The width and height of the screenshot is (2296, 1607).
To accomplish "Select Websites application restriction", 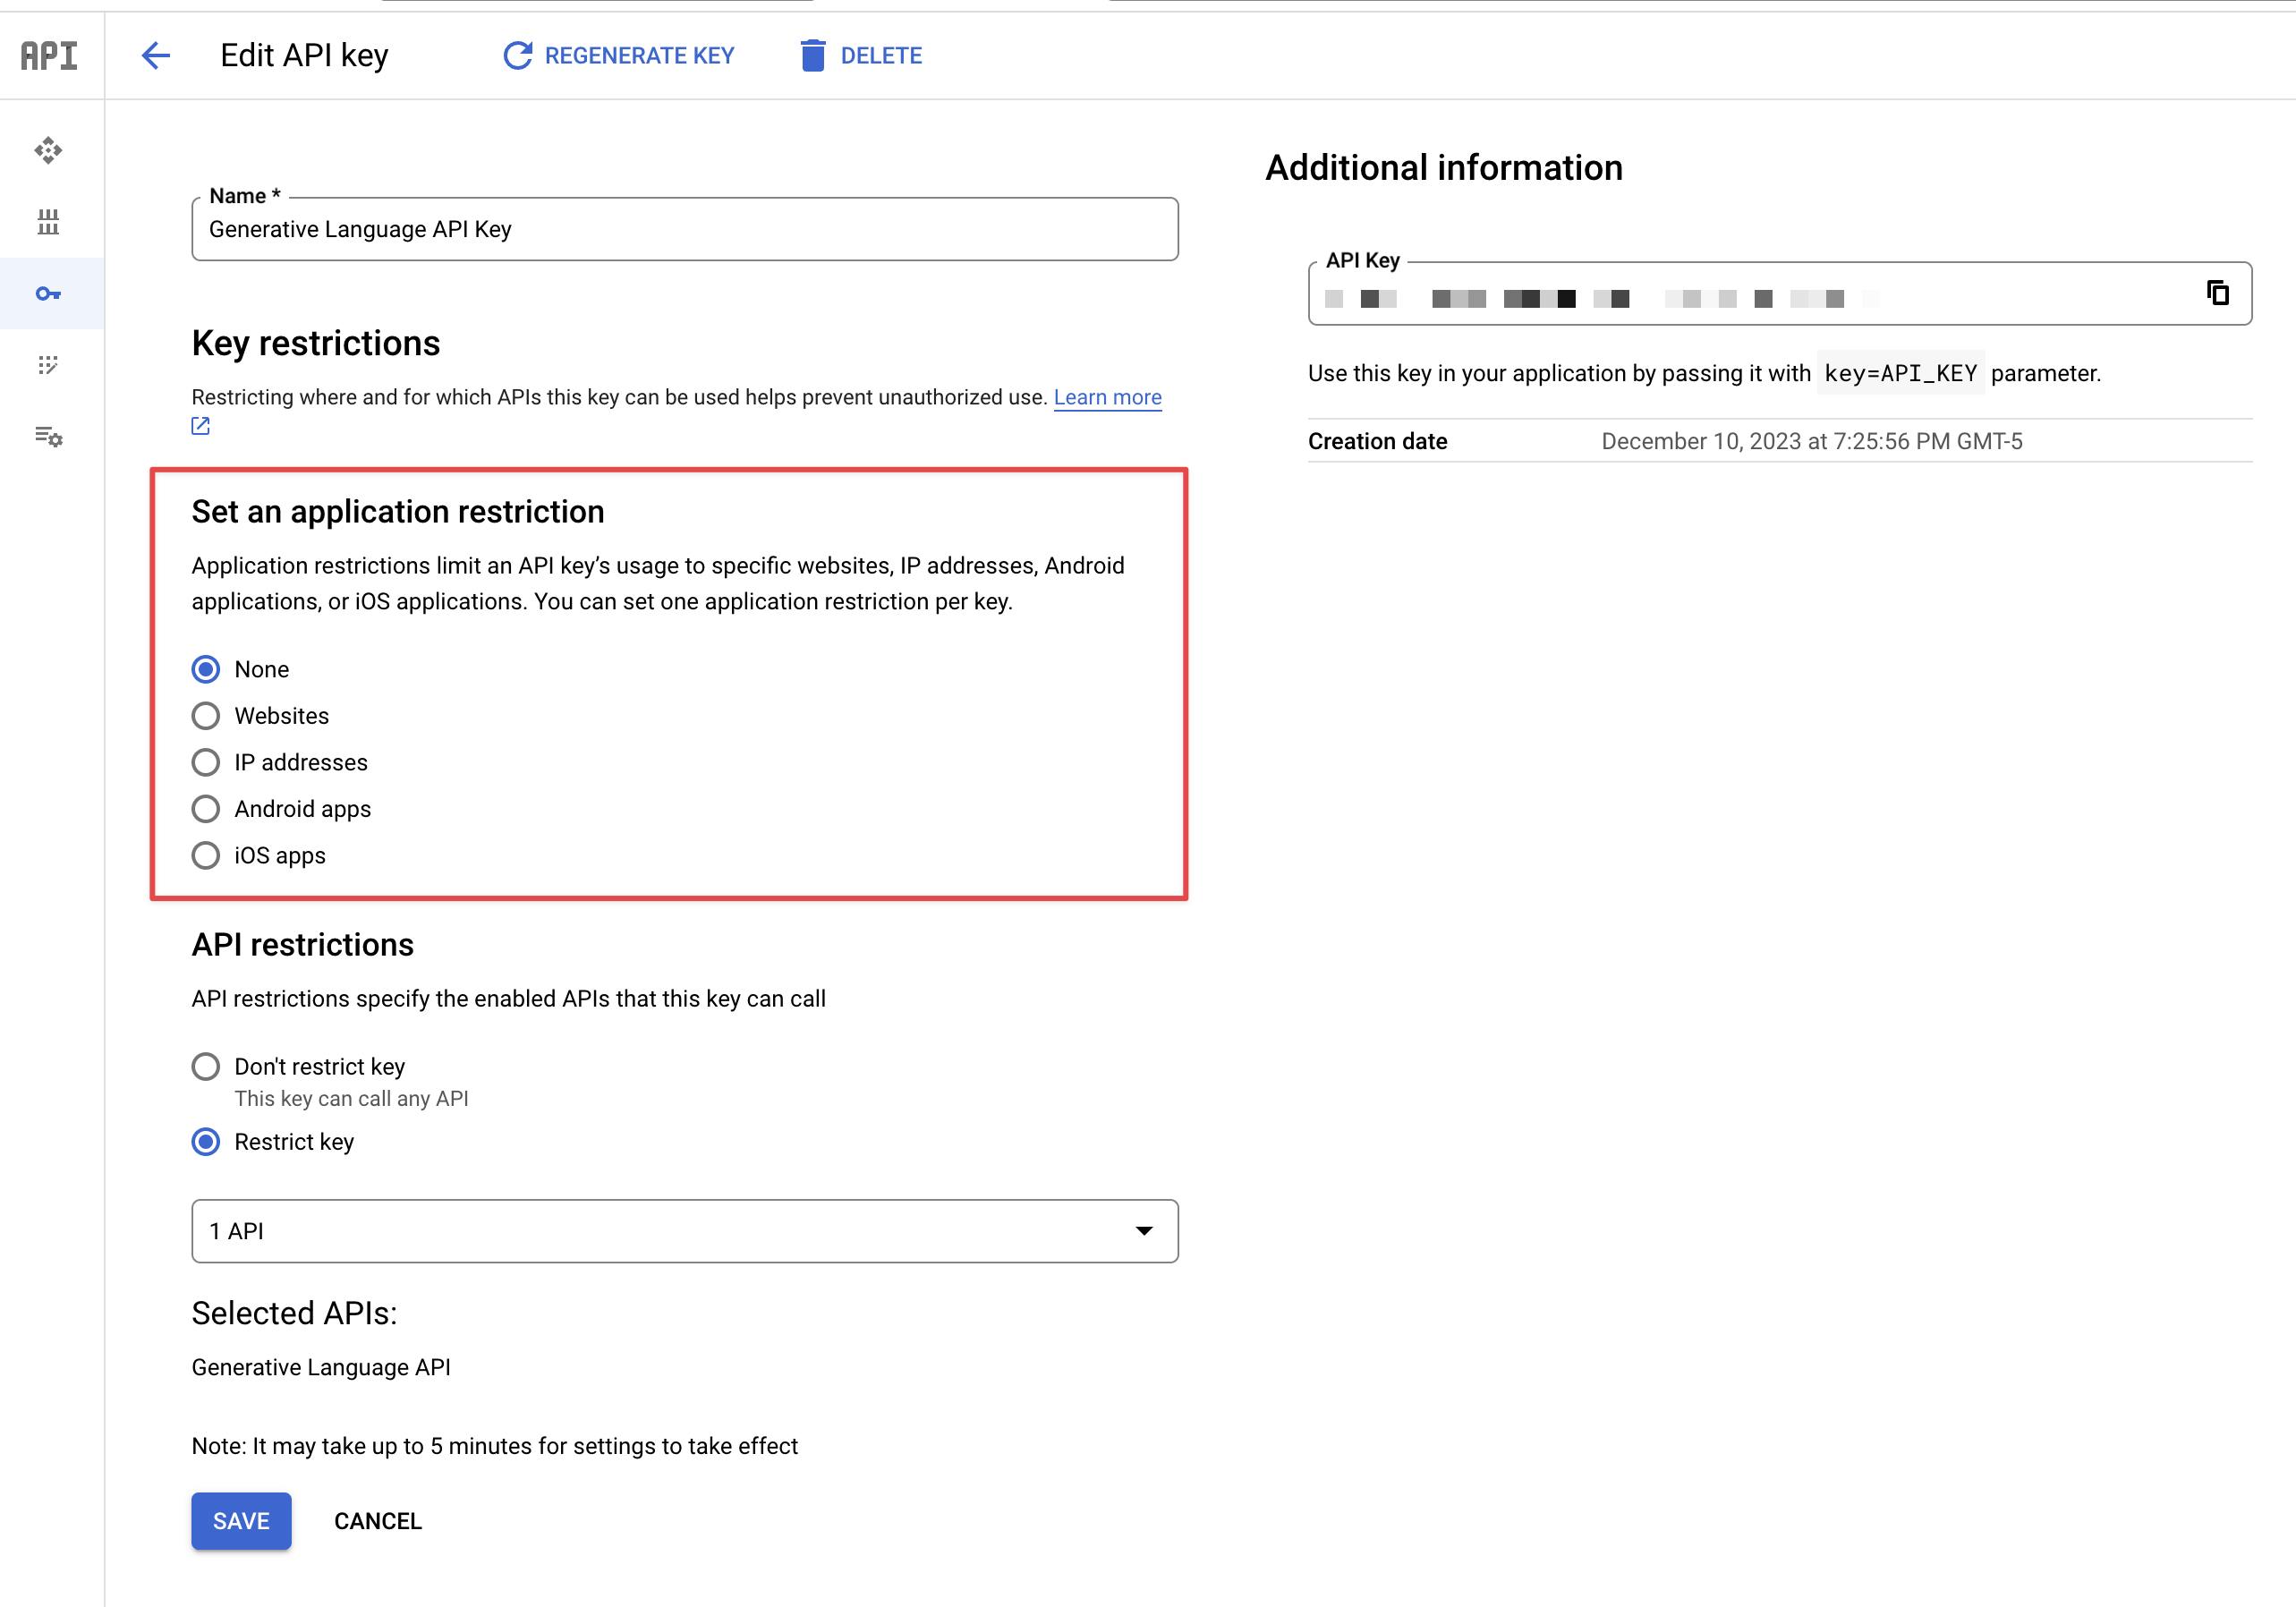I will (x=206, y=716).
